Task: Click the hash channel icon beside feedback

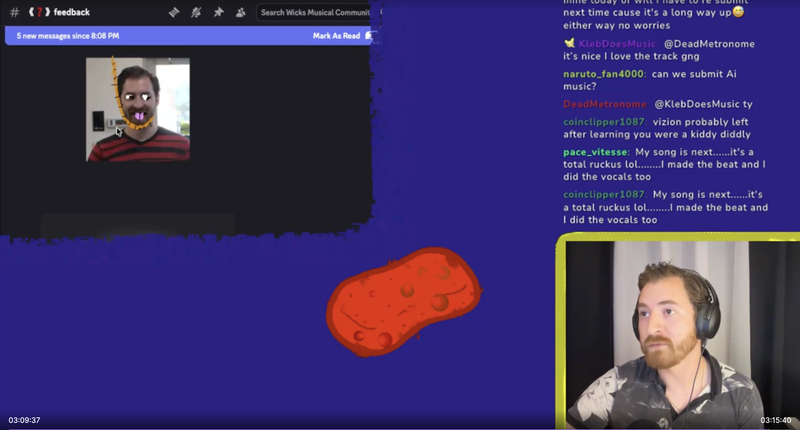Action: pyautogui.click(x=14, y=12)
